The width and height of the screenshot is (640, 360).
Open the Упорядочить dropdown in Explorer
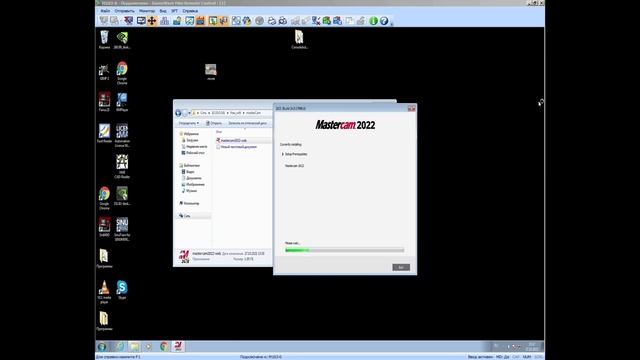coord(189,123)
